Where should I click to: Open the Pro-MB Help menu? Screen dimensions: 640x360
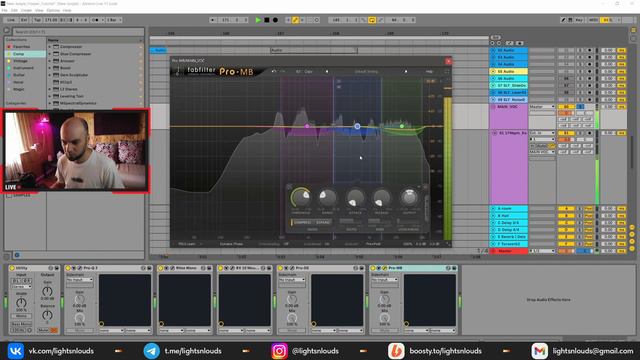click(x=429, y=71)
